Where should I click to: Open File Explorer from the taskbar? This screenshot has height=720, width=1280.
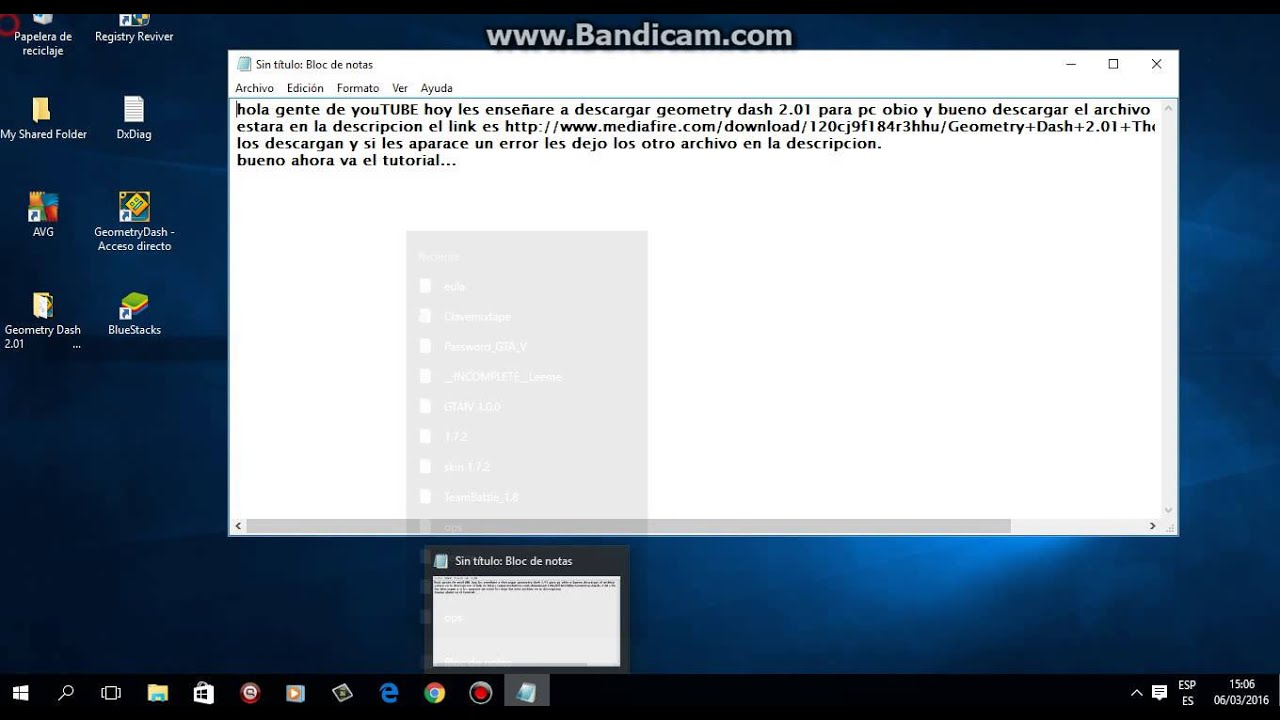tap(158, 692)
